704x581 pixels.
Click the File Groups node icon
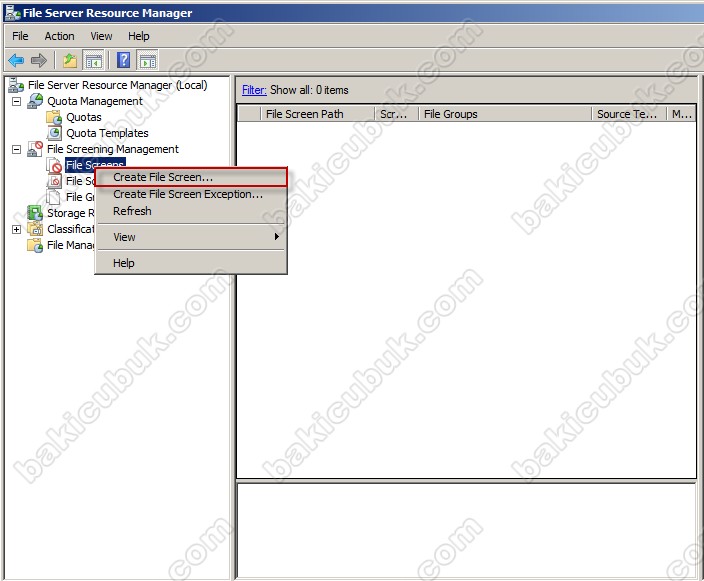(x=53, y=197)
